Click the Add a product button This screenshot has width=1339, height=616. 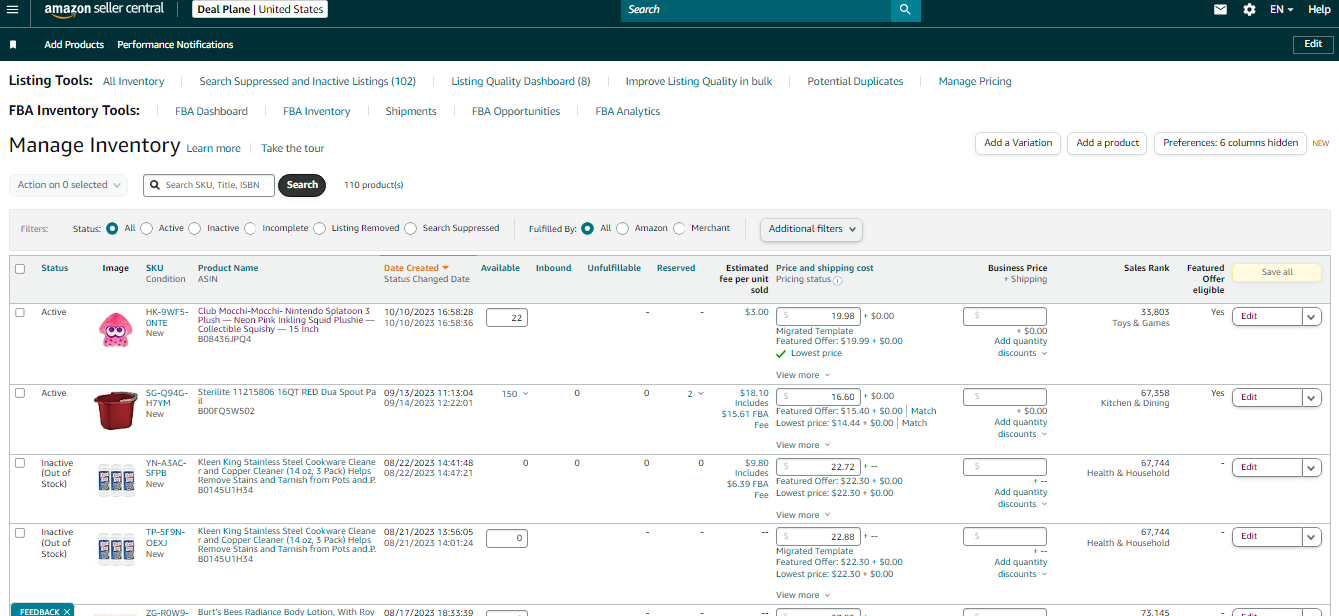(1107, 143)
